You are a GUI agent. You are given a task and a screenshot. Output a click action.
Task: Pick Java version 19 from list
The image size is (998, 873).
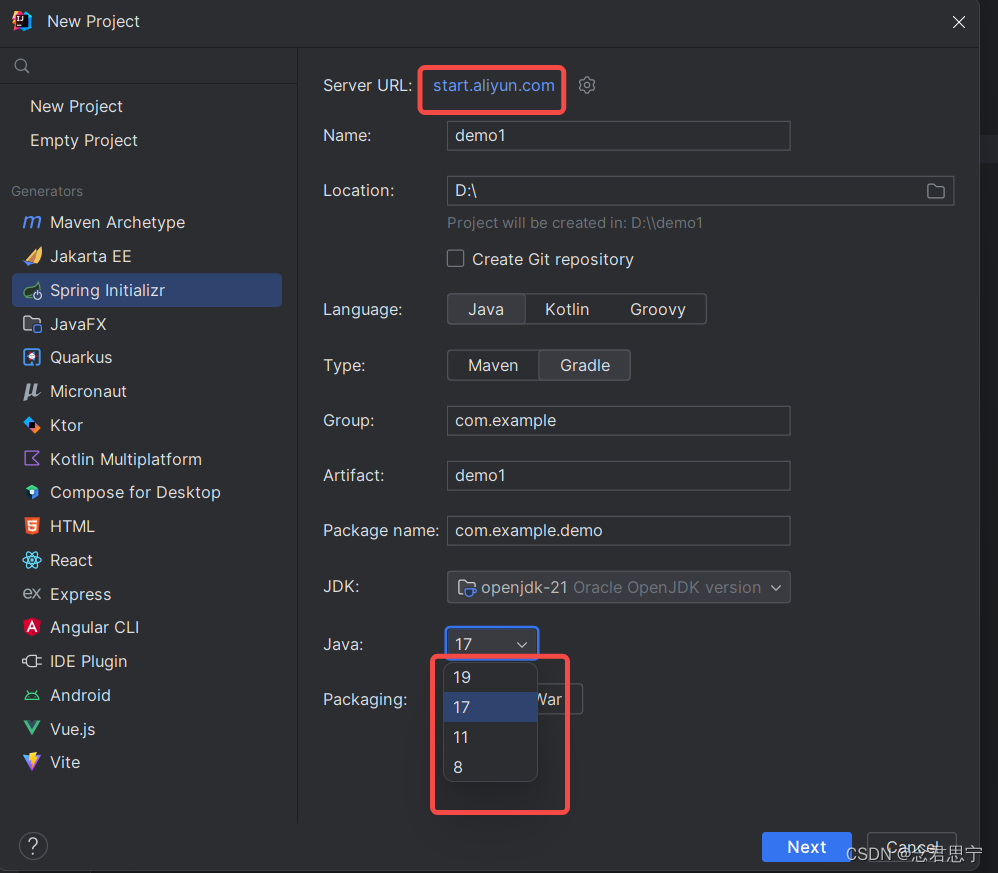coord(490,677)
